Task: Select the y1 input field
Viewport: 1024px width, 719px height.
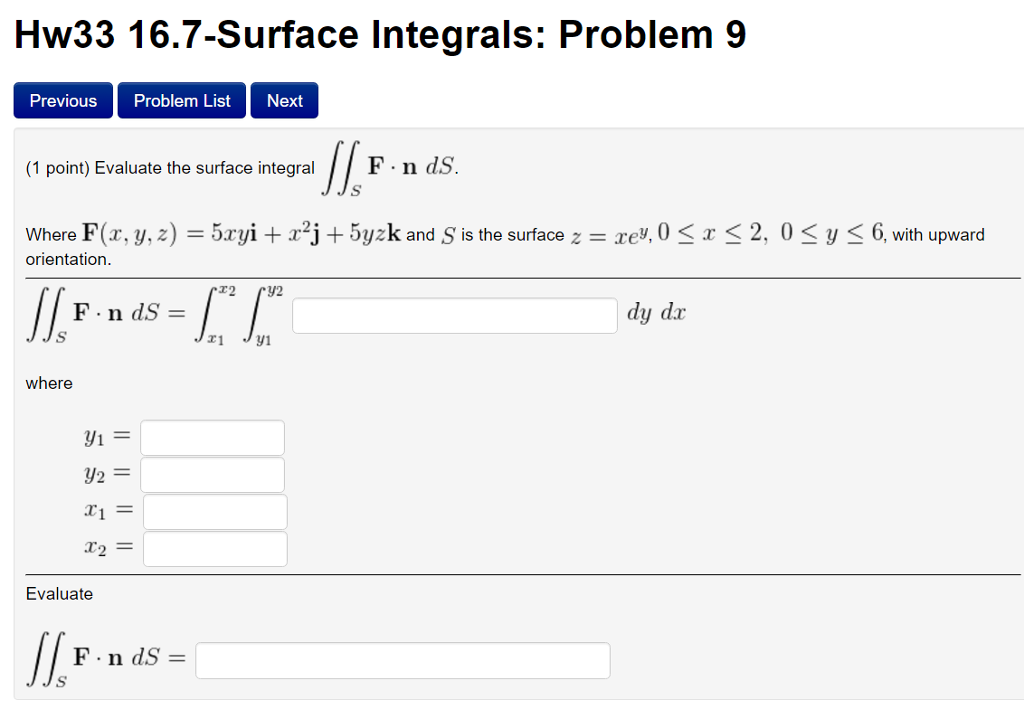Action: coord(211,436)
